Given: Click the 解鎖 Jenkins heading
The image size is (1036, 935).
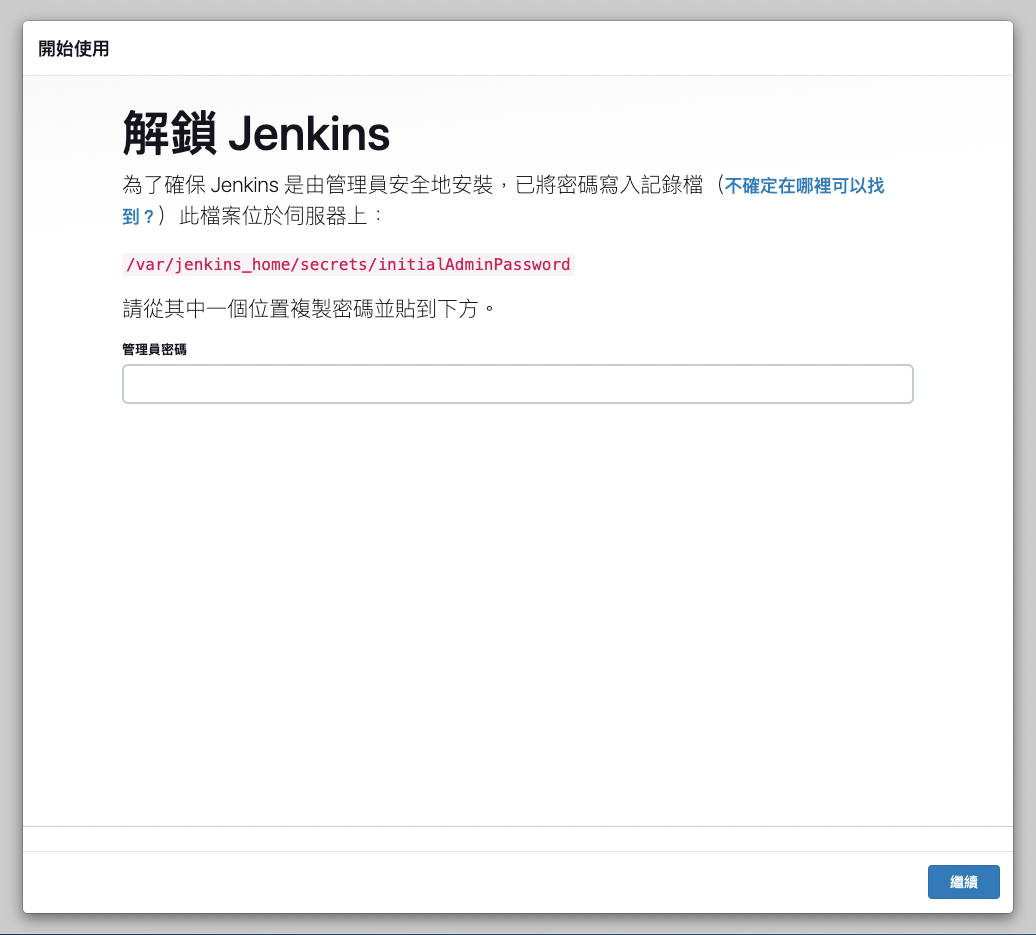Looking at the screenshot, I should tap(256, 133).
